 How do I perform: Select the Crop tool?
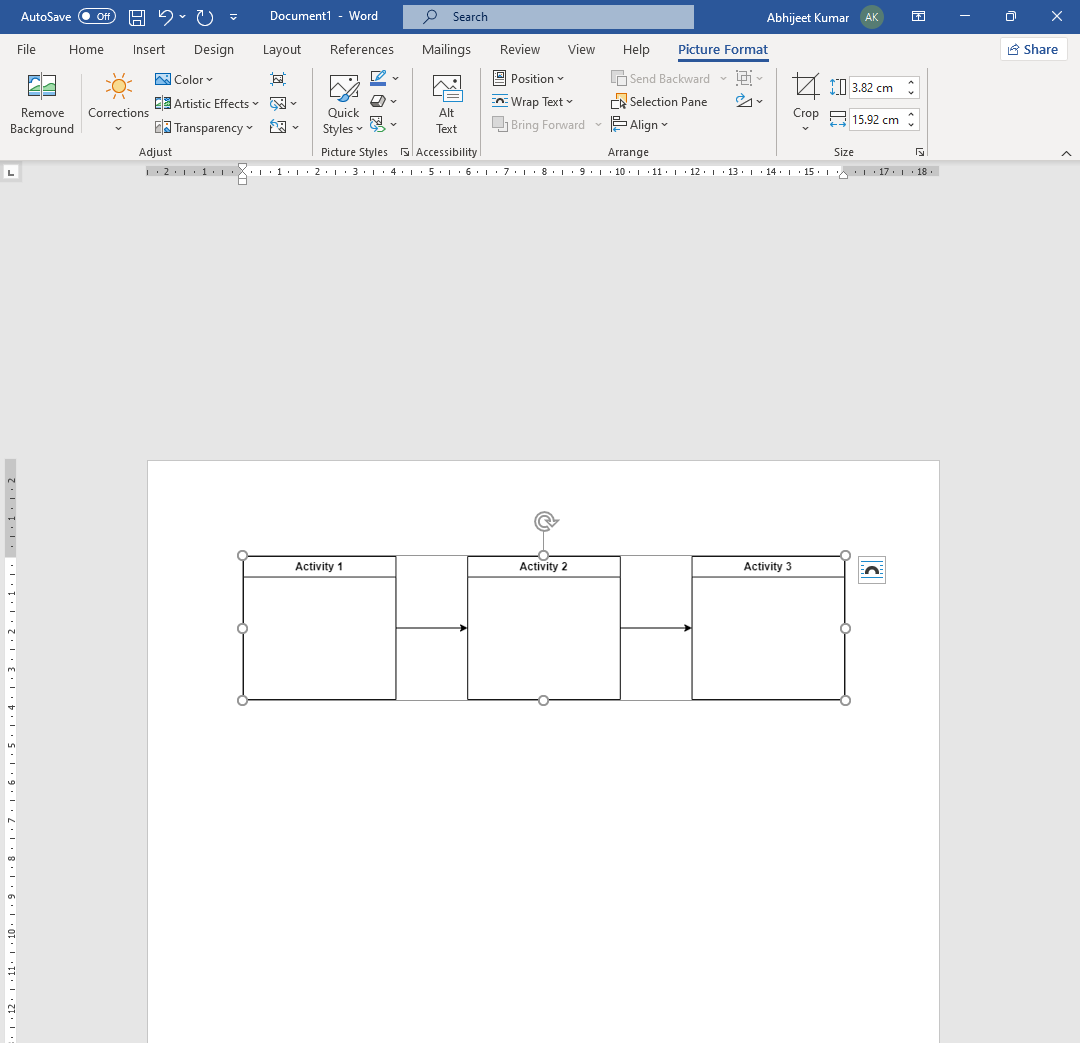(805, 95)
